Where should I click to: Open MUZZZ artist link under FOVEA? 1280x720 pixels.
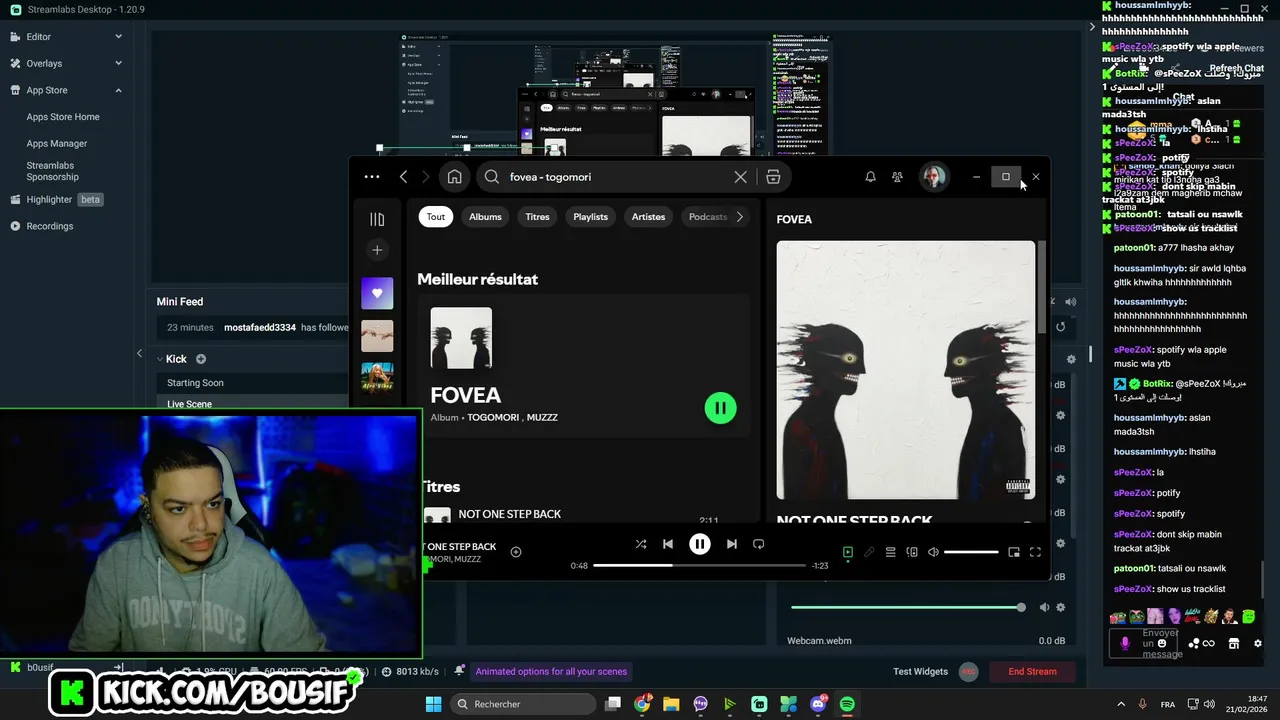(542, 417)
